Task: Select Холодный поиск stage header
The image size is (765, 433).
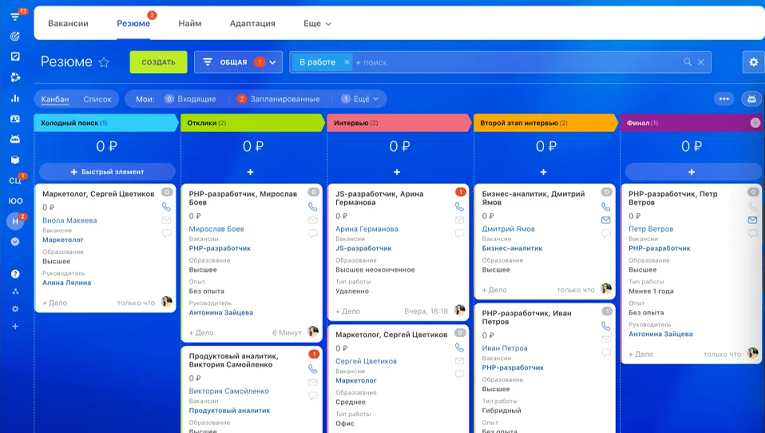Action: 106,123
